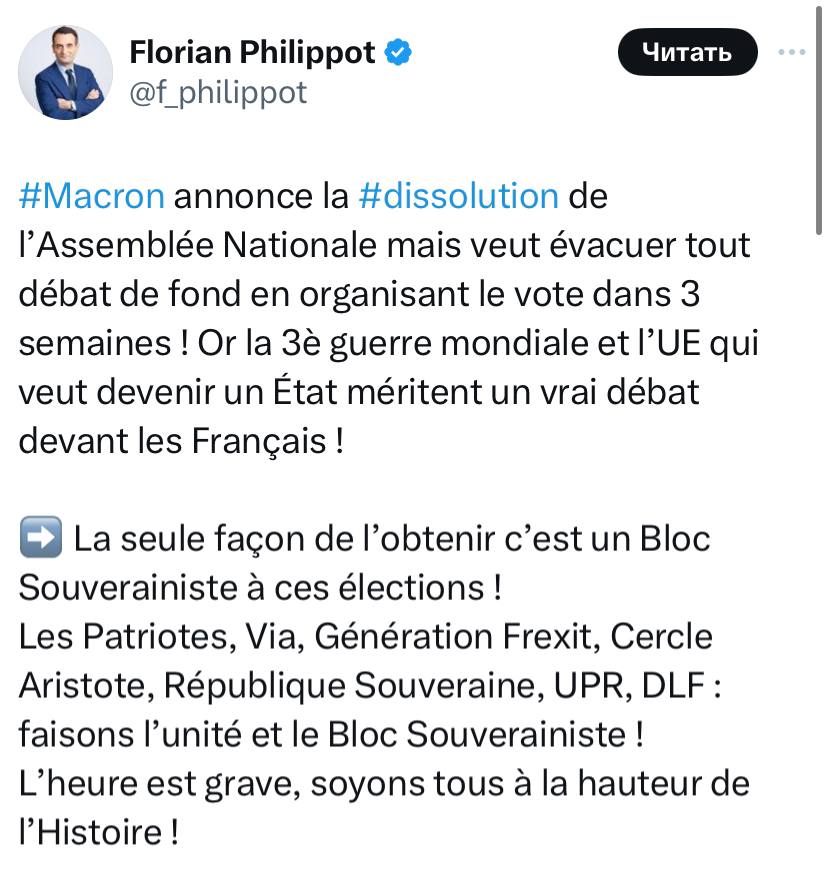The width and height of the screenshot is (828, 887).
Task: Click the line "faisons l'unité et le Bloc Souverainiste"
Action: pyautogui.click(x=330, y=734)
